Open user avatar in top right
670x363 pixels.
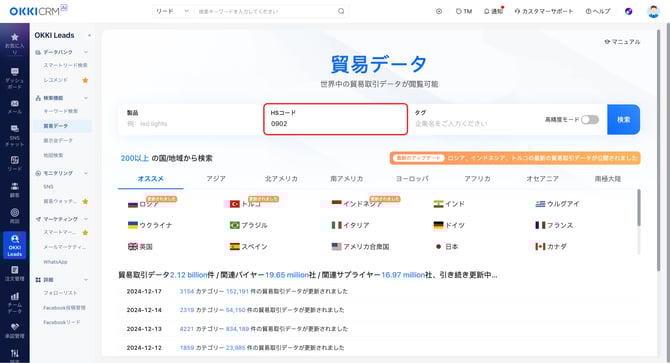pos(653,11)
